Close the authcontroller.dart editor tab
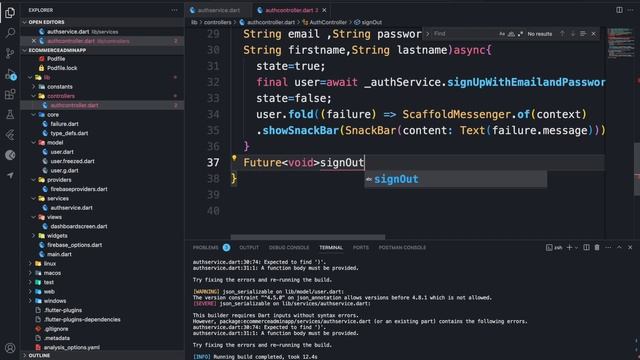640x360 pixels. pos(324,10)
